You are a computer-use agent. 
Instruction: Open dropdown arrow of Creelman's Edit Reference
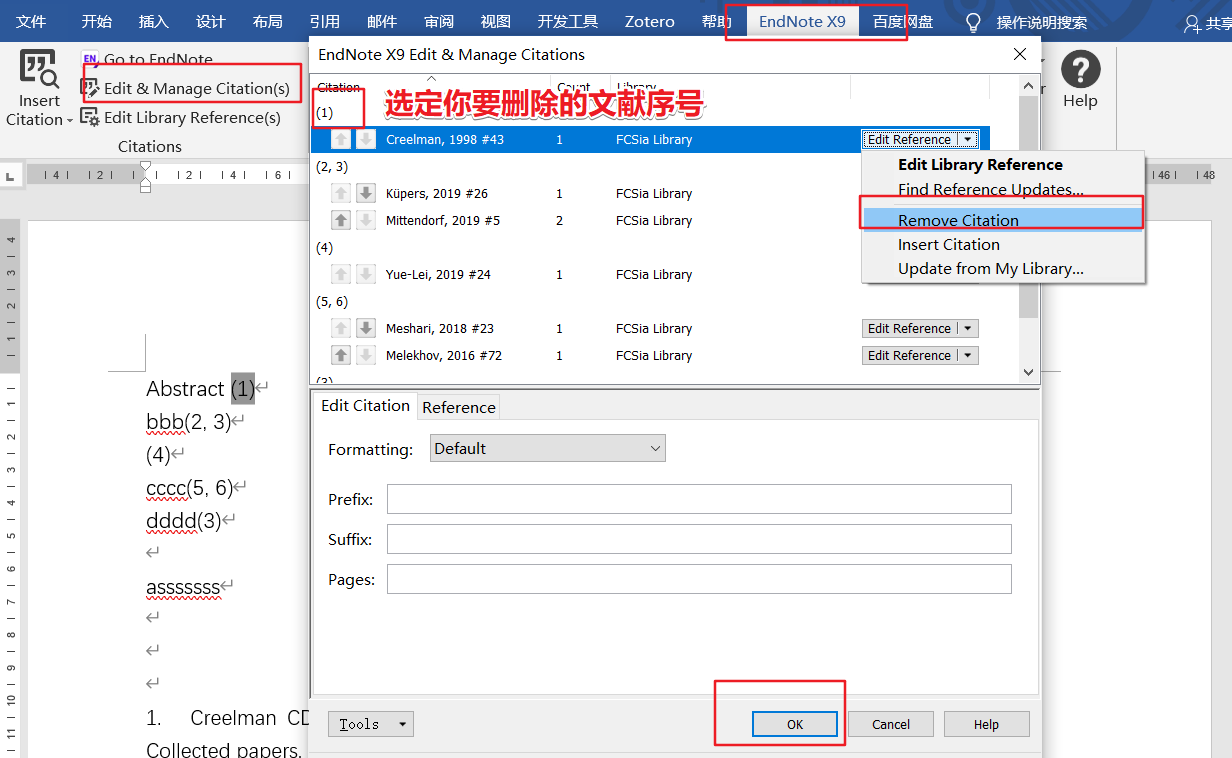click(967, 139)
